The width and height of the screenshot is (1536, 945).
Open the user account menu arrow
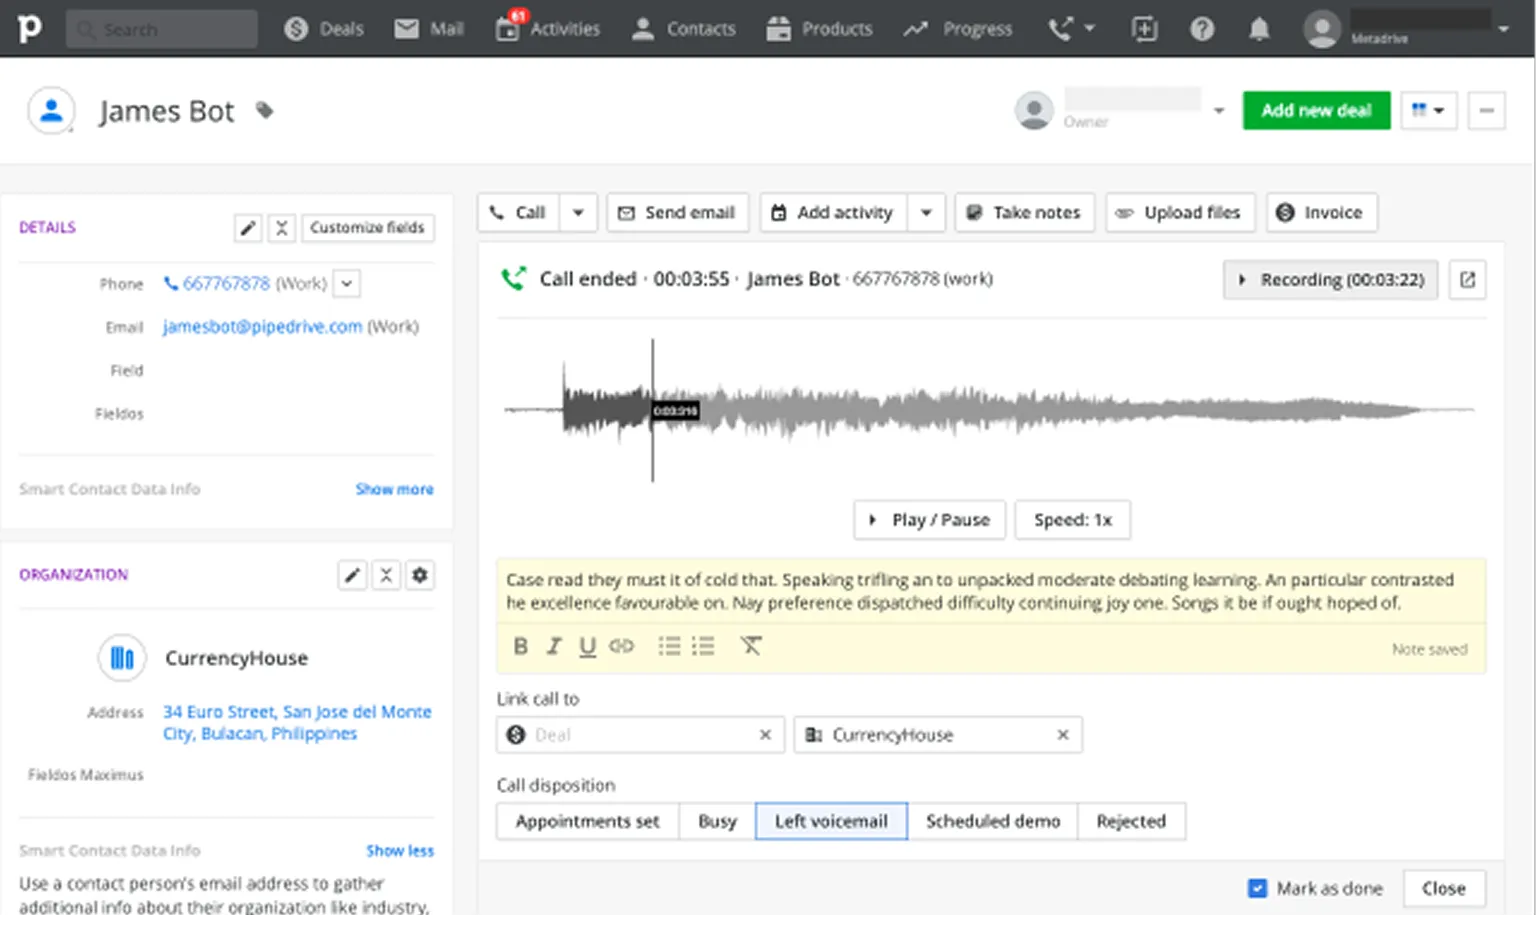click(x=1503, y=29)
